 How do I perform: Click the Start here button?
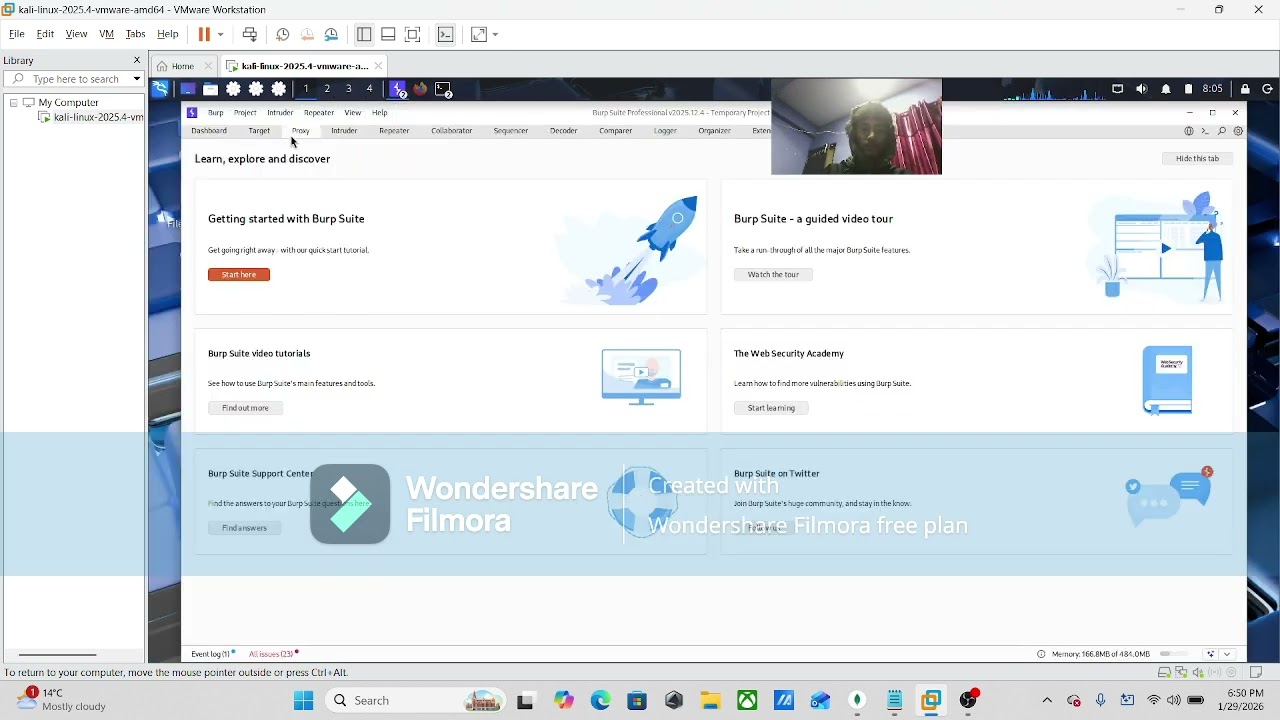coord(239,275)
